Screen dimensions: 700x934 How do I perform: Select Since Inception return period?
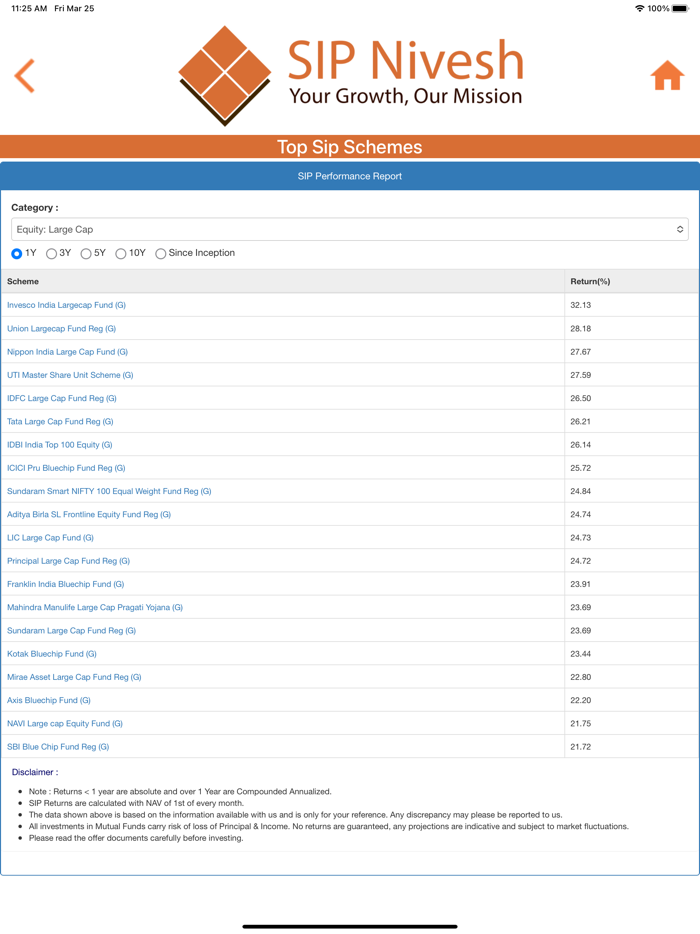click(x=160, y=254)
